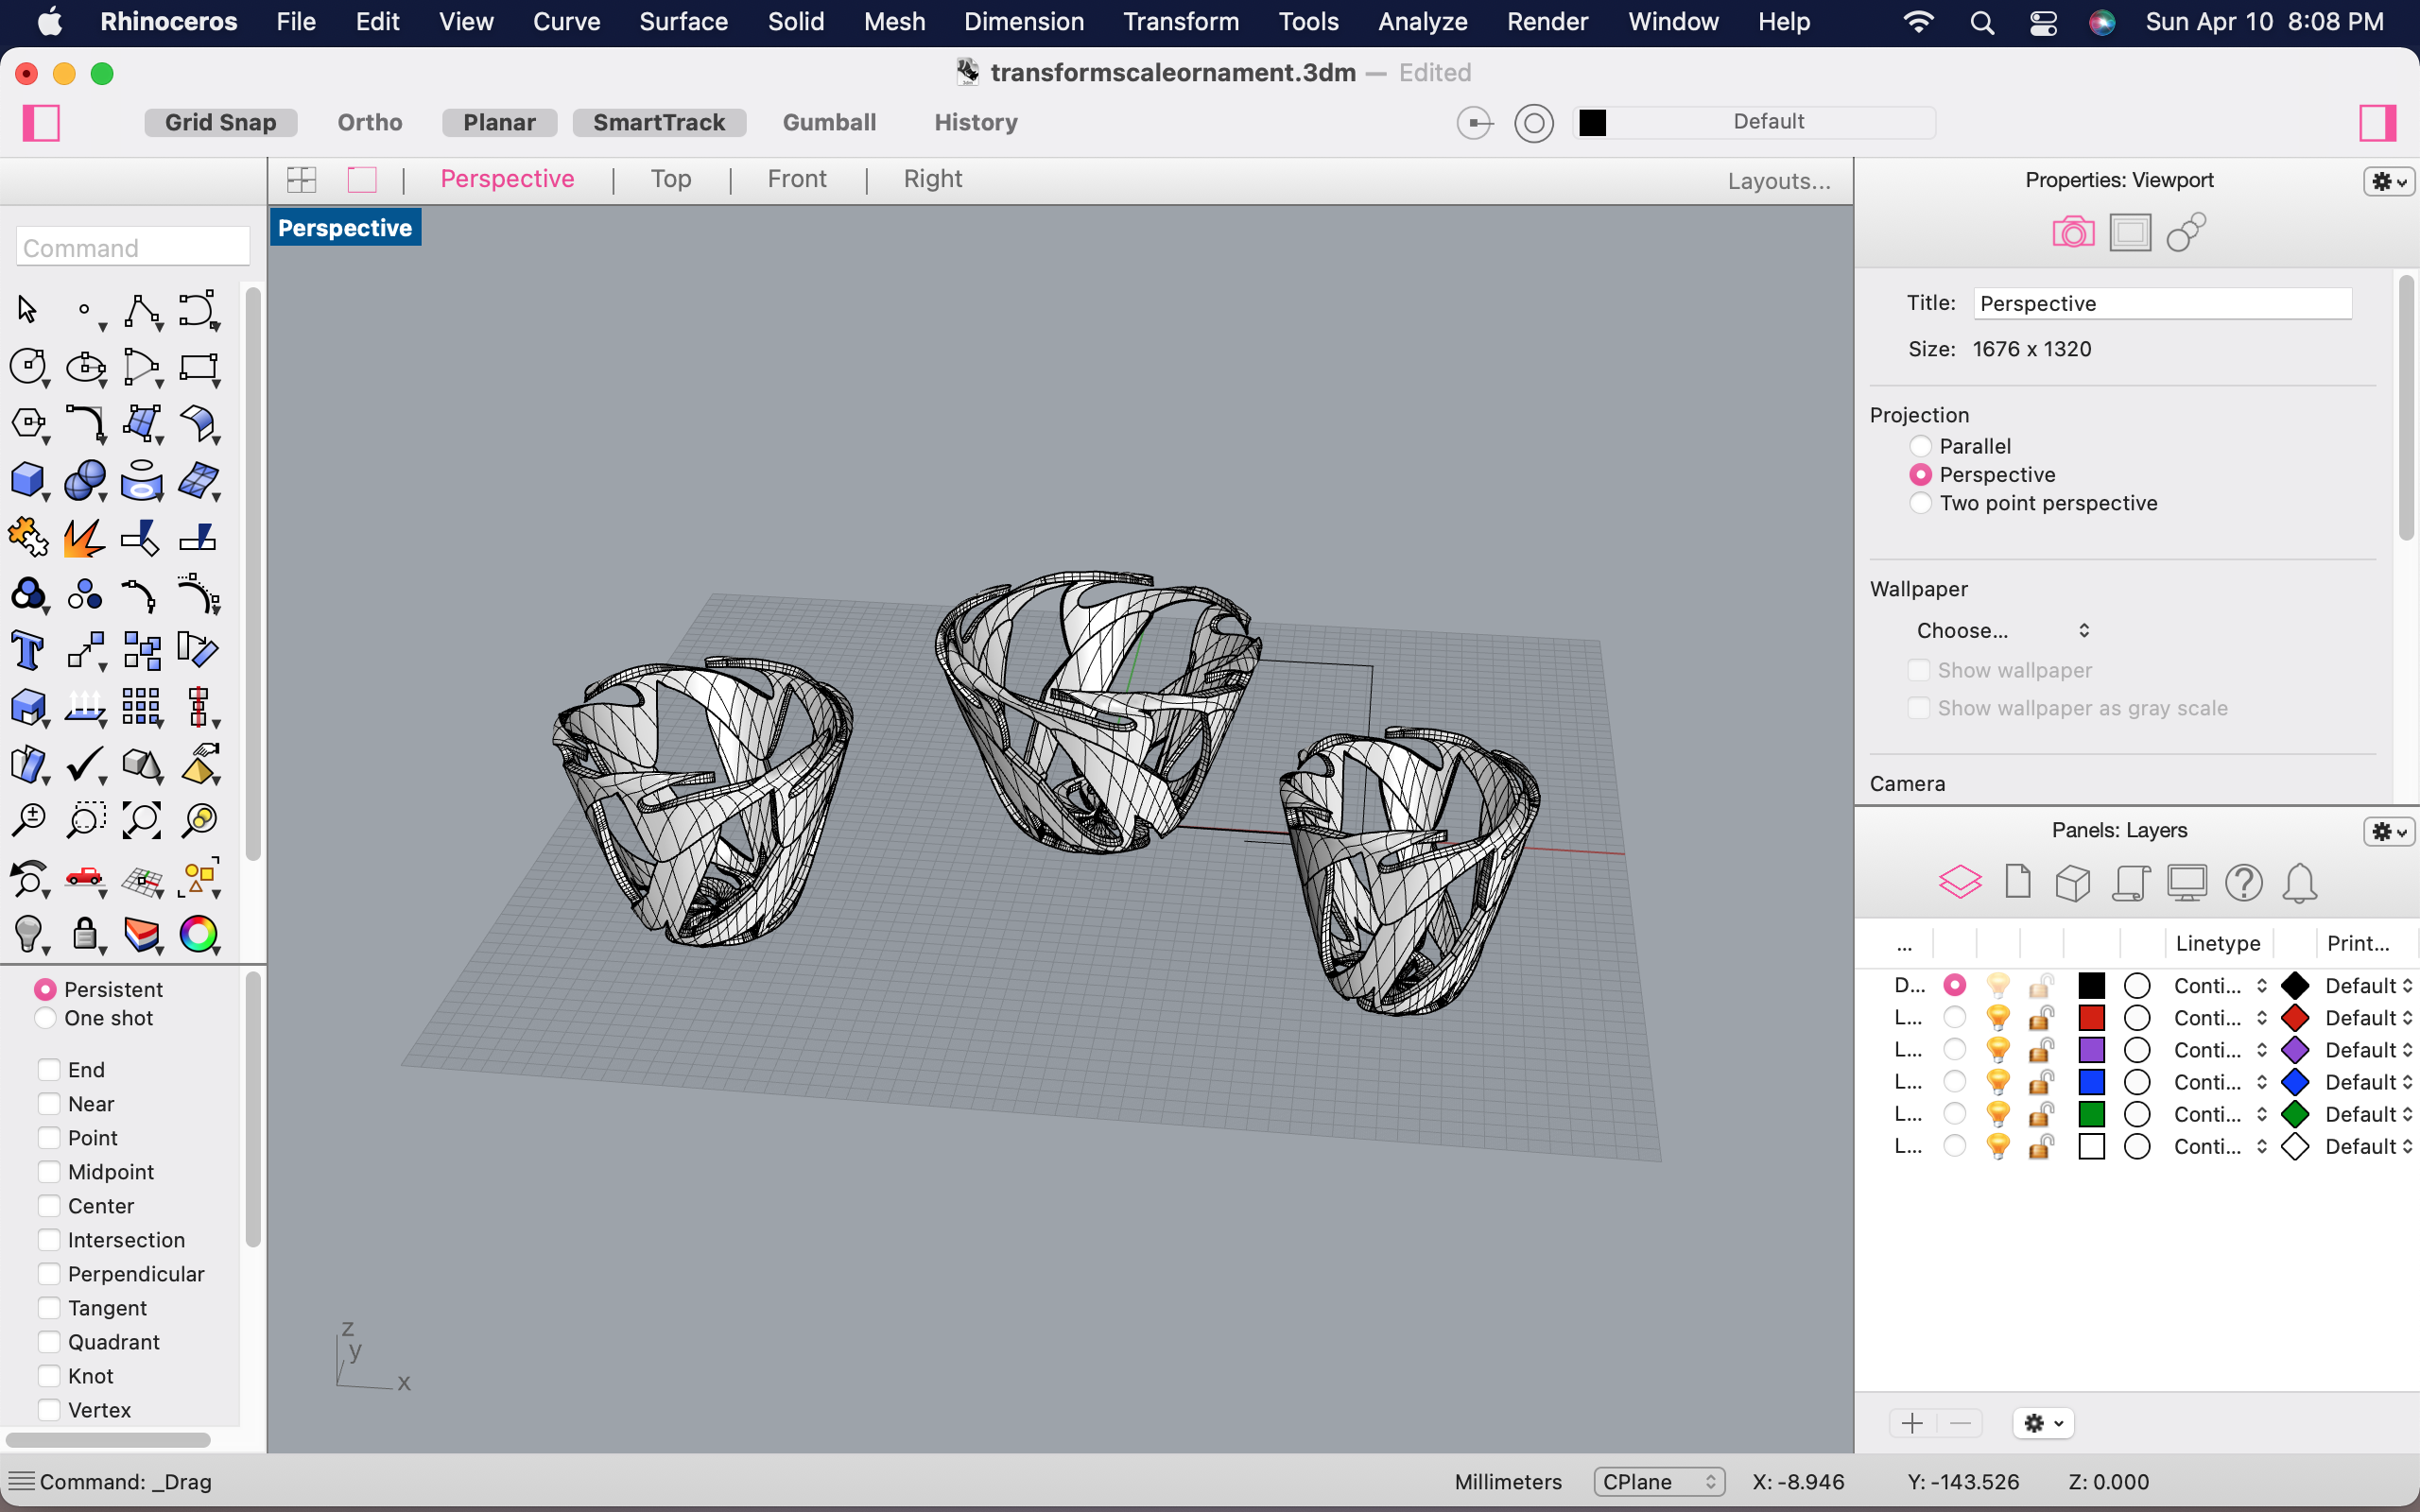
Task: Open the Layers panel gear menu
Action: tap(2388, 831)
